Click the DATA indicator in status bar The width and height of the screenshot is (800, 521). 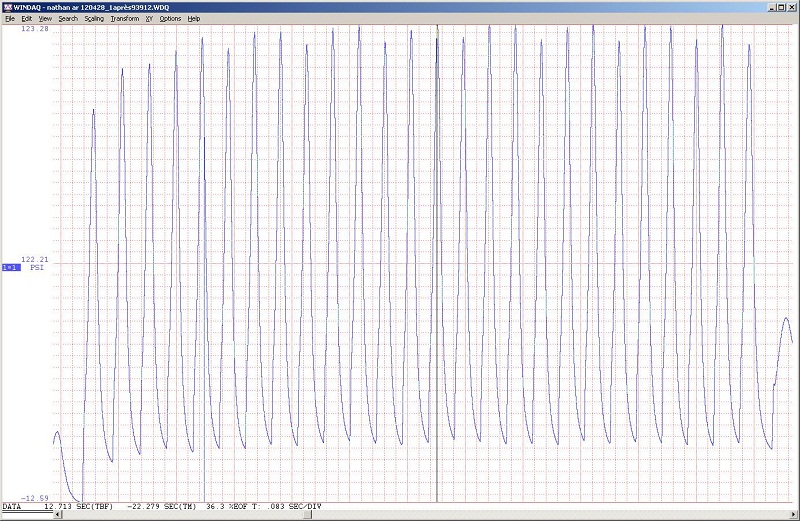(11, 507)
